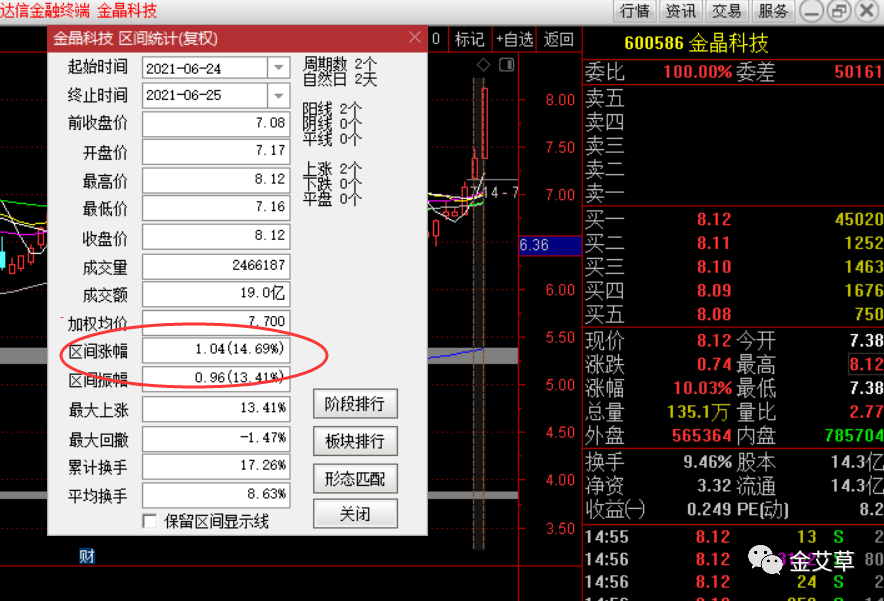Click the diamond icon above the chart
The height and width of the screenshot is (601, 884).
[x=483, y=65]
